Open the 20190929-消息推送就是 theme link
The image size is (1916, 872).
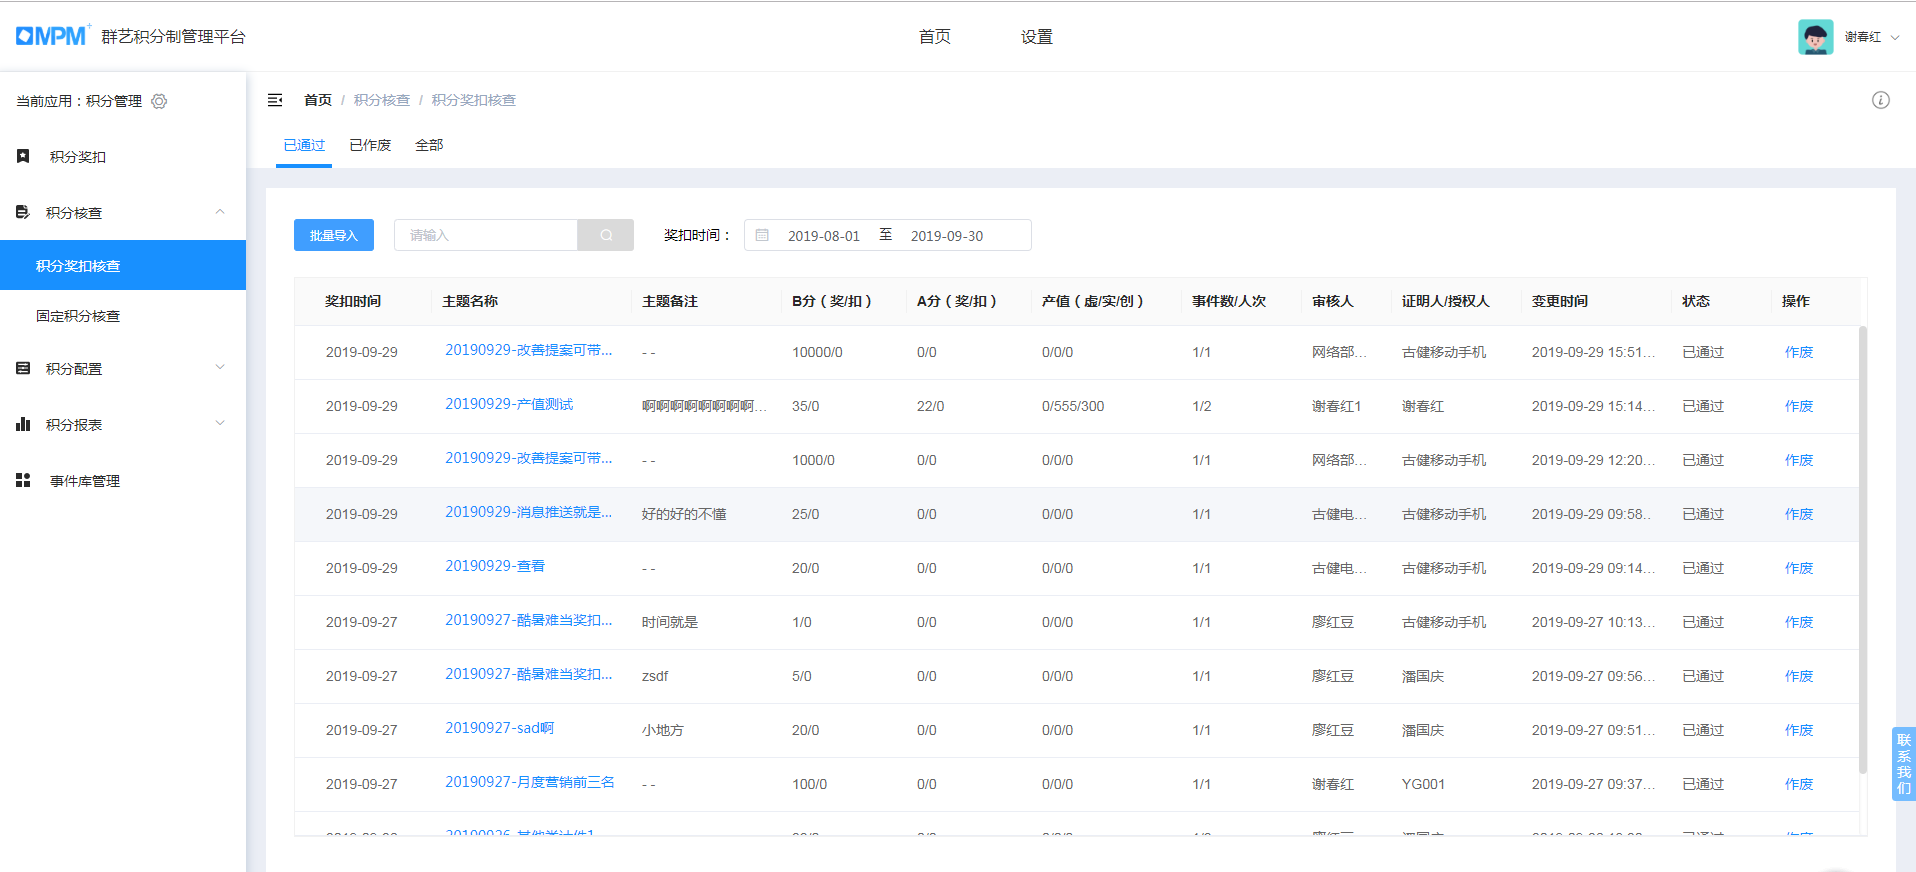(x=528, y=512)
